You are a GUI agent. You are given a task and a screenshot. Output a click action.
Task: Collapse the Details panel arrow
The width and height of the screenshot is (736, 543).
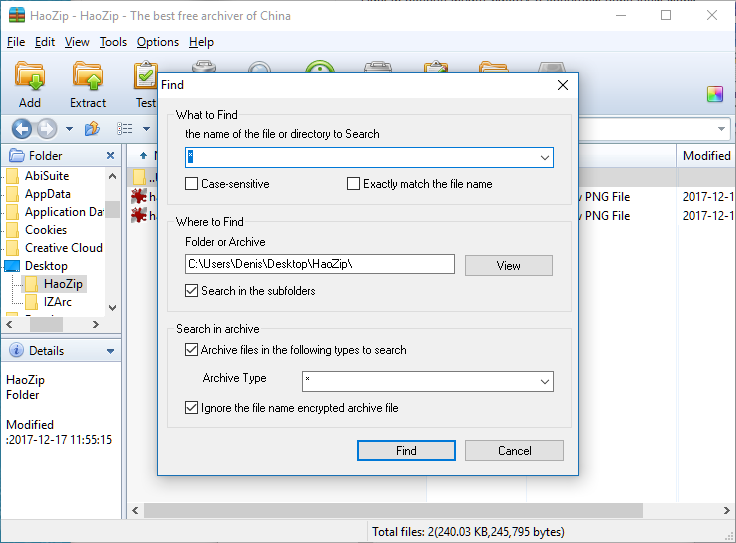click(x=110, y=351)
